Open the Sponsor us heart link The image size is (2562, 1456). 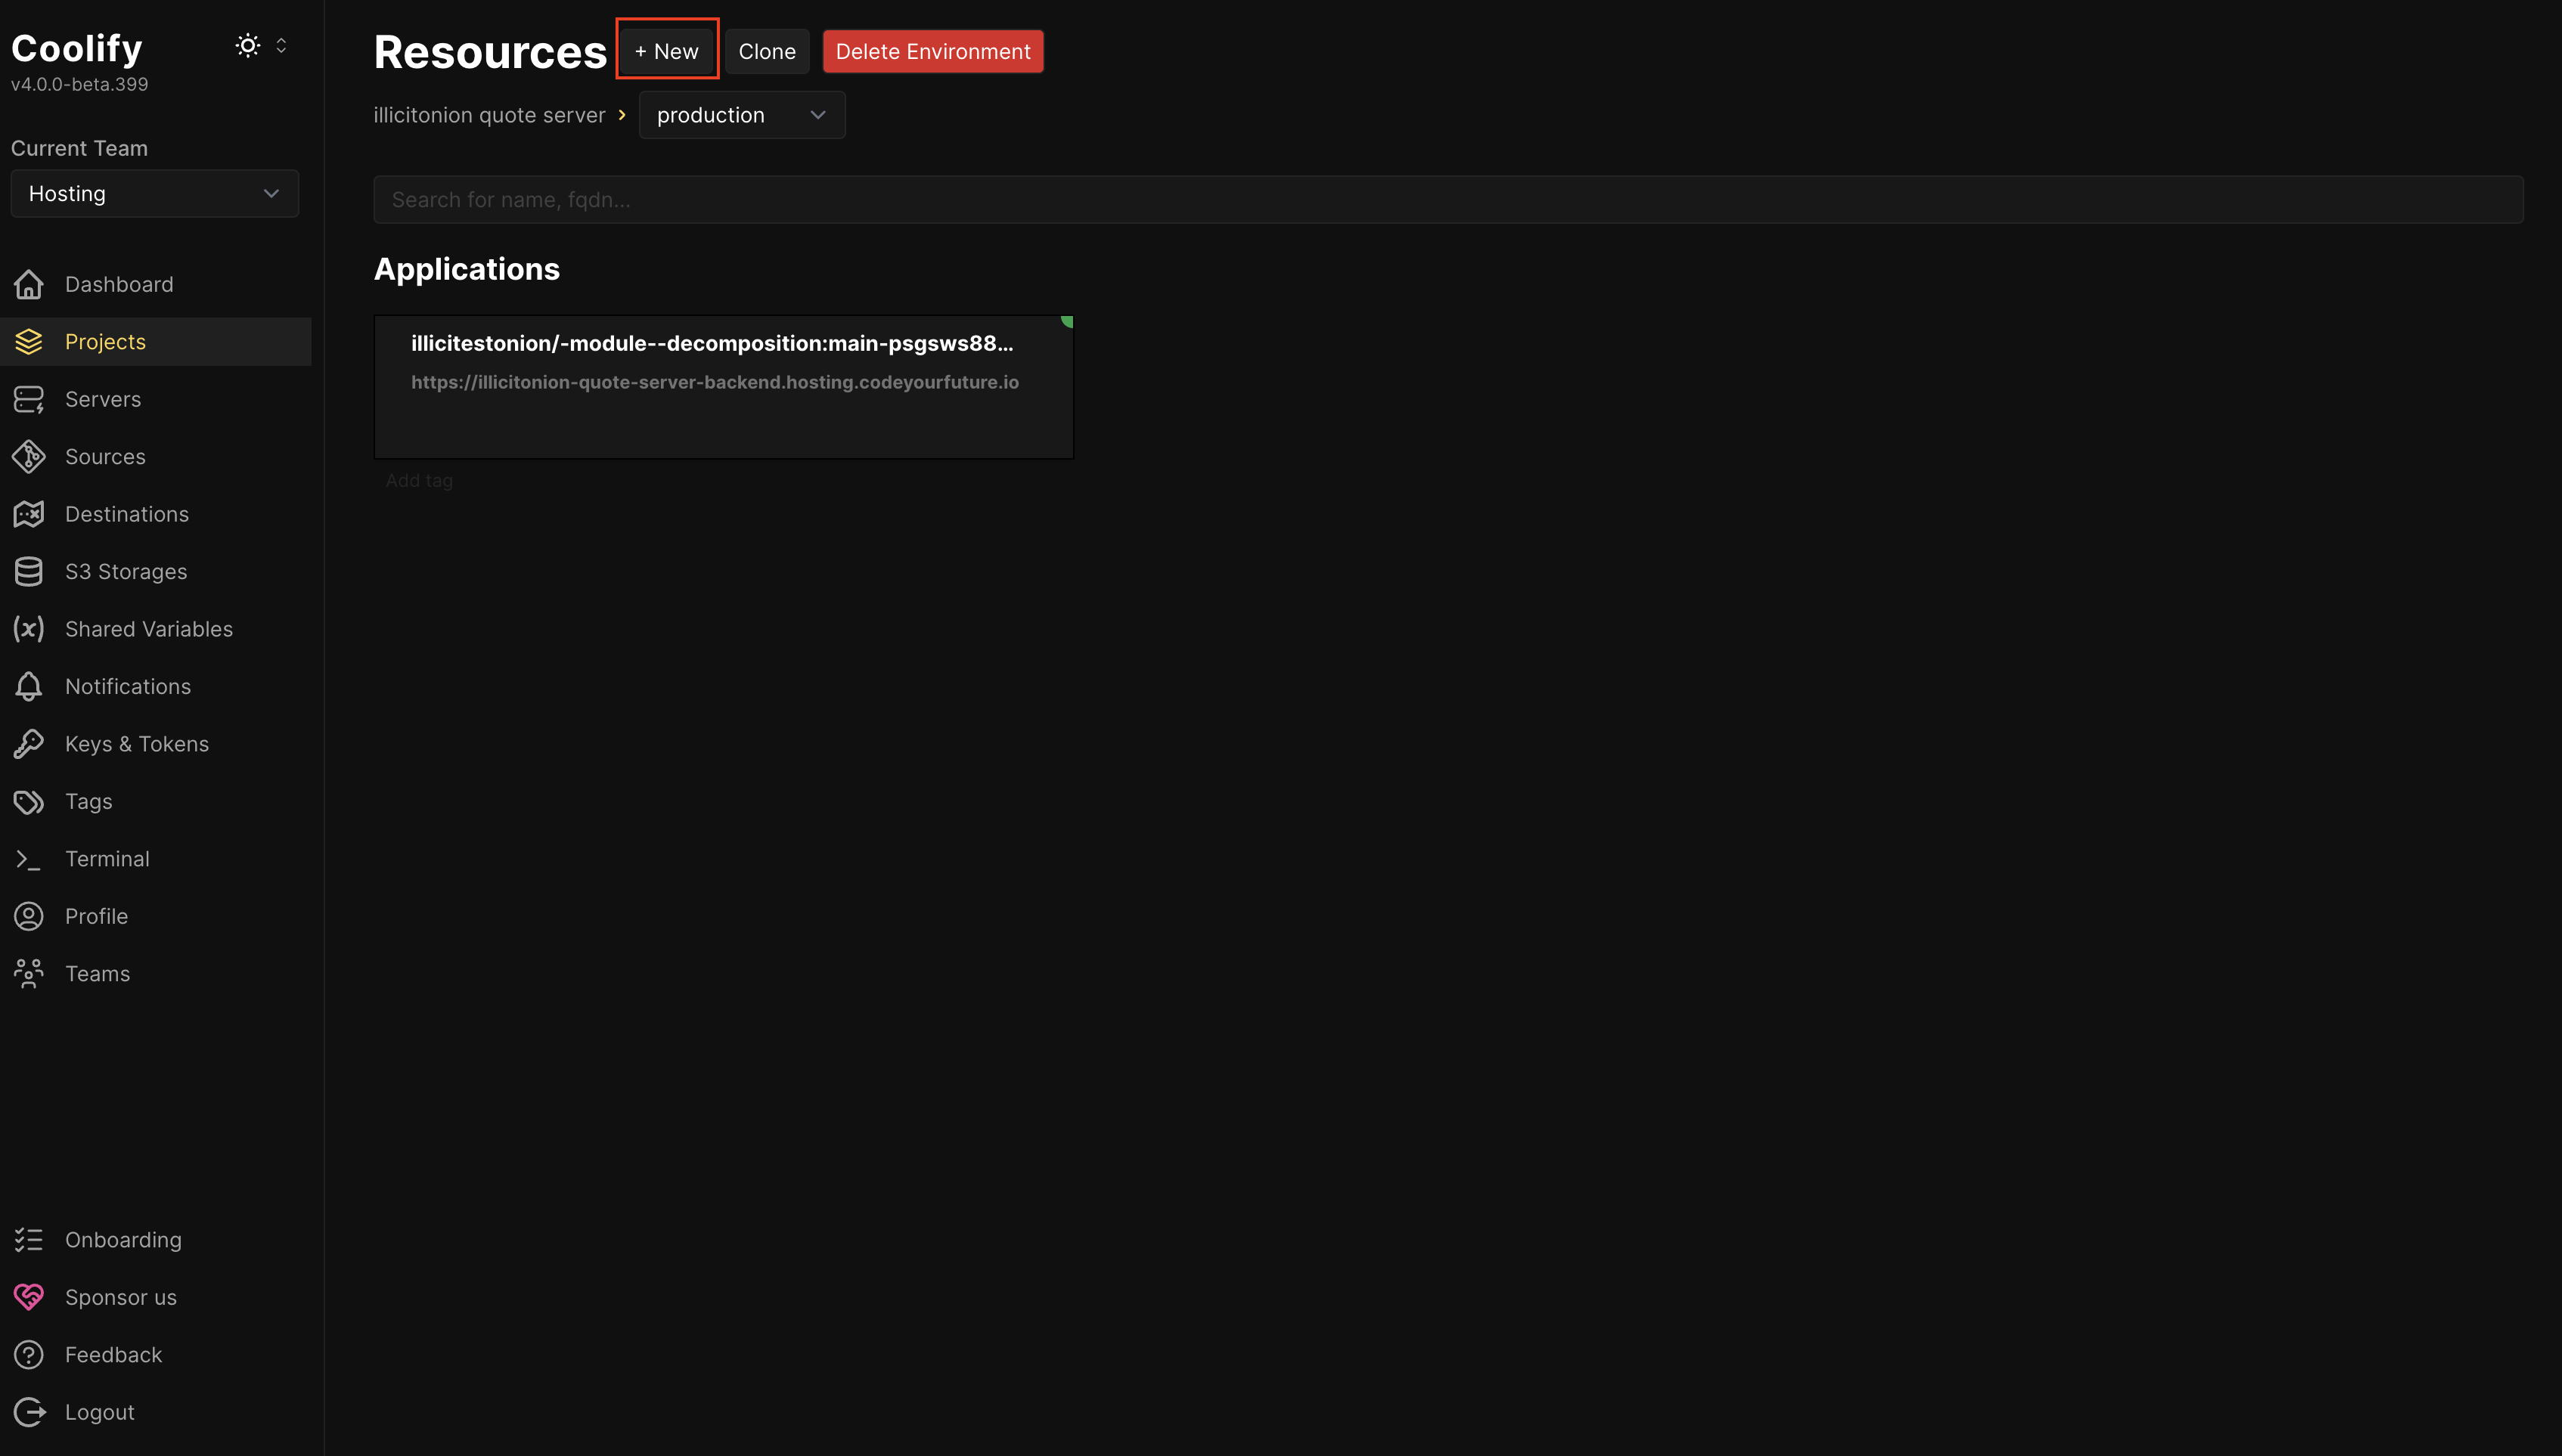120,1296
